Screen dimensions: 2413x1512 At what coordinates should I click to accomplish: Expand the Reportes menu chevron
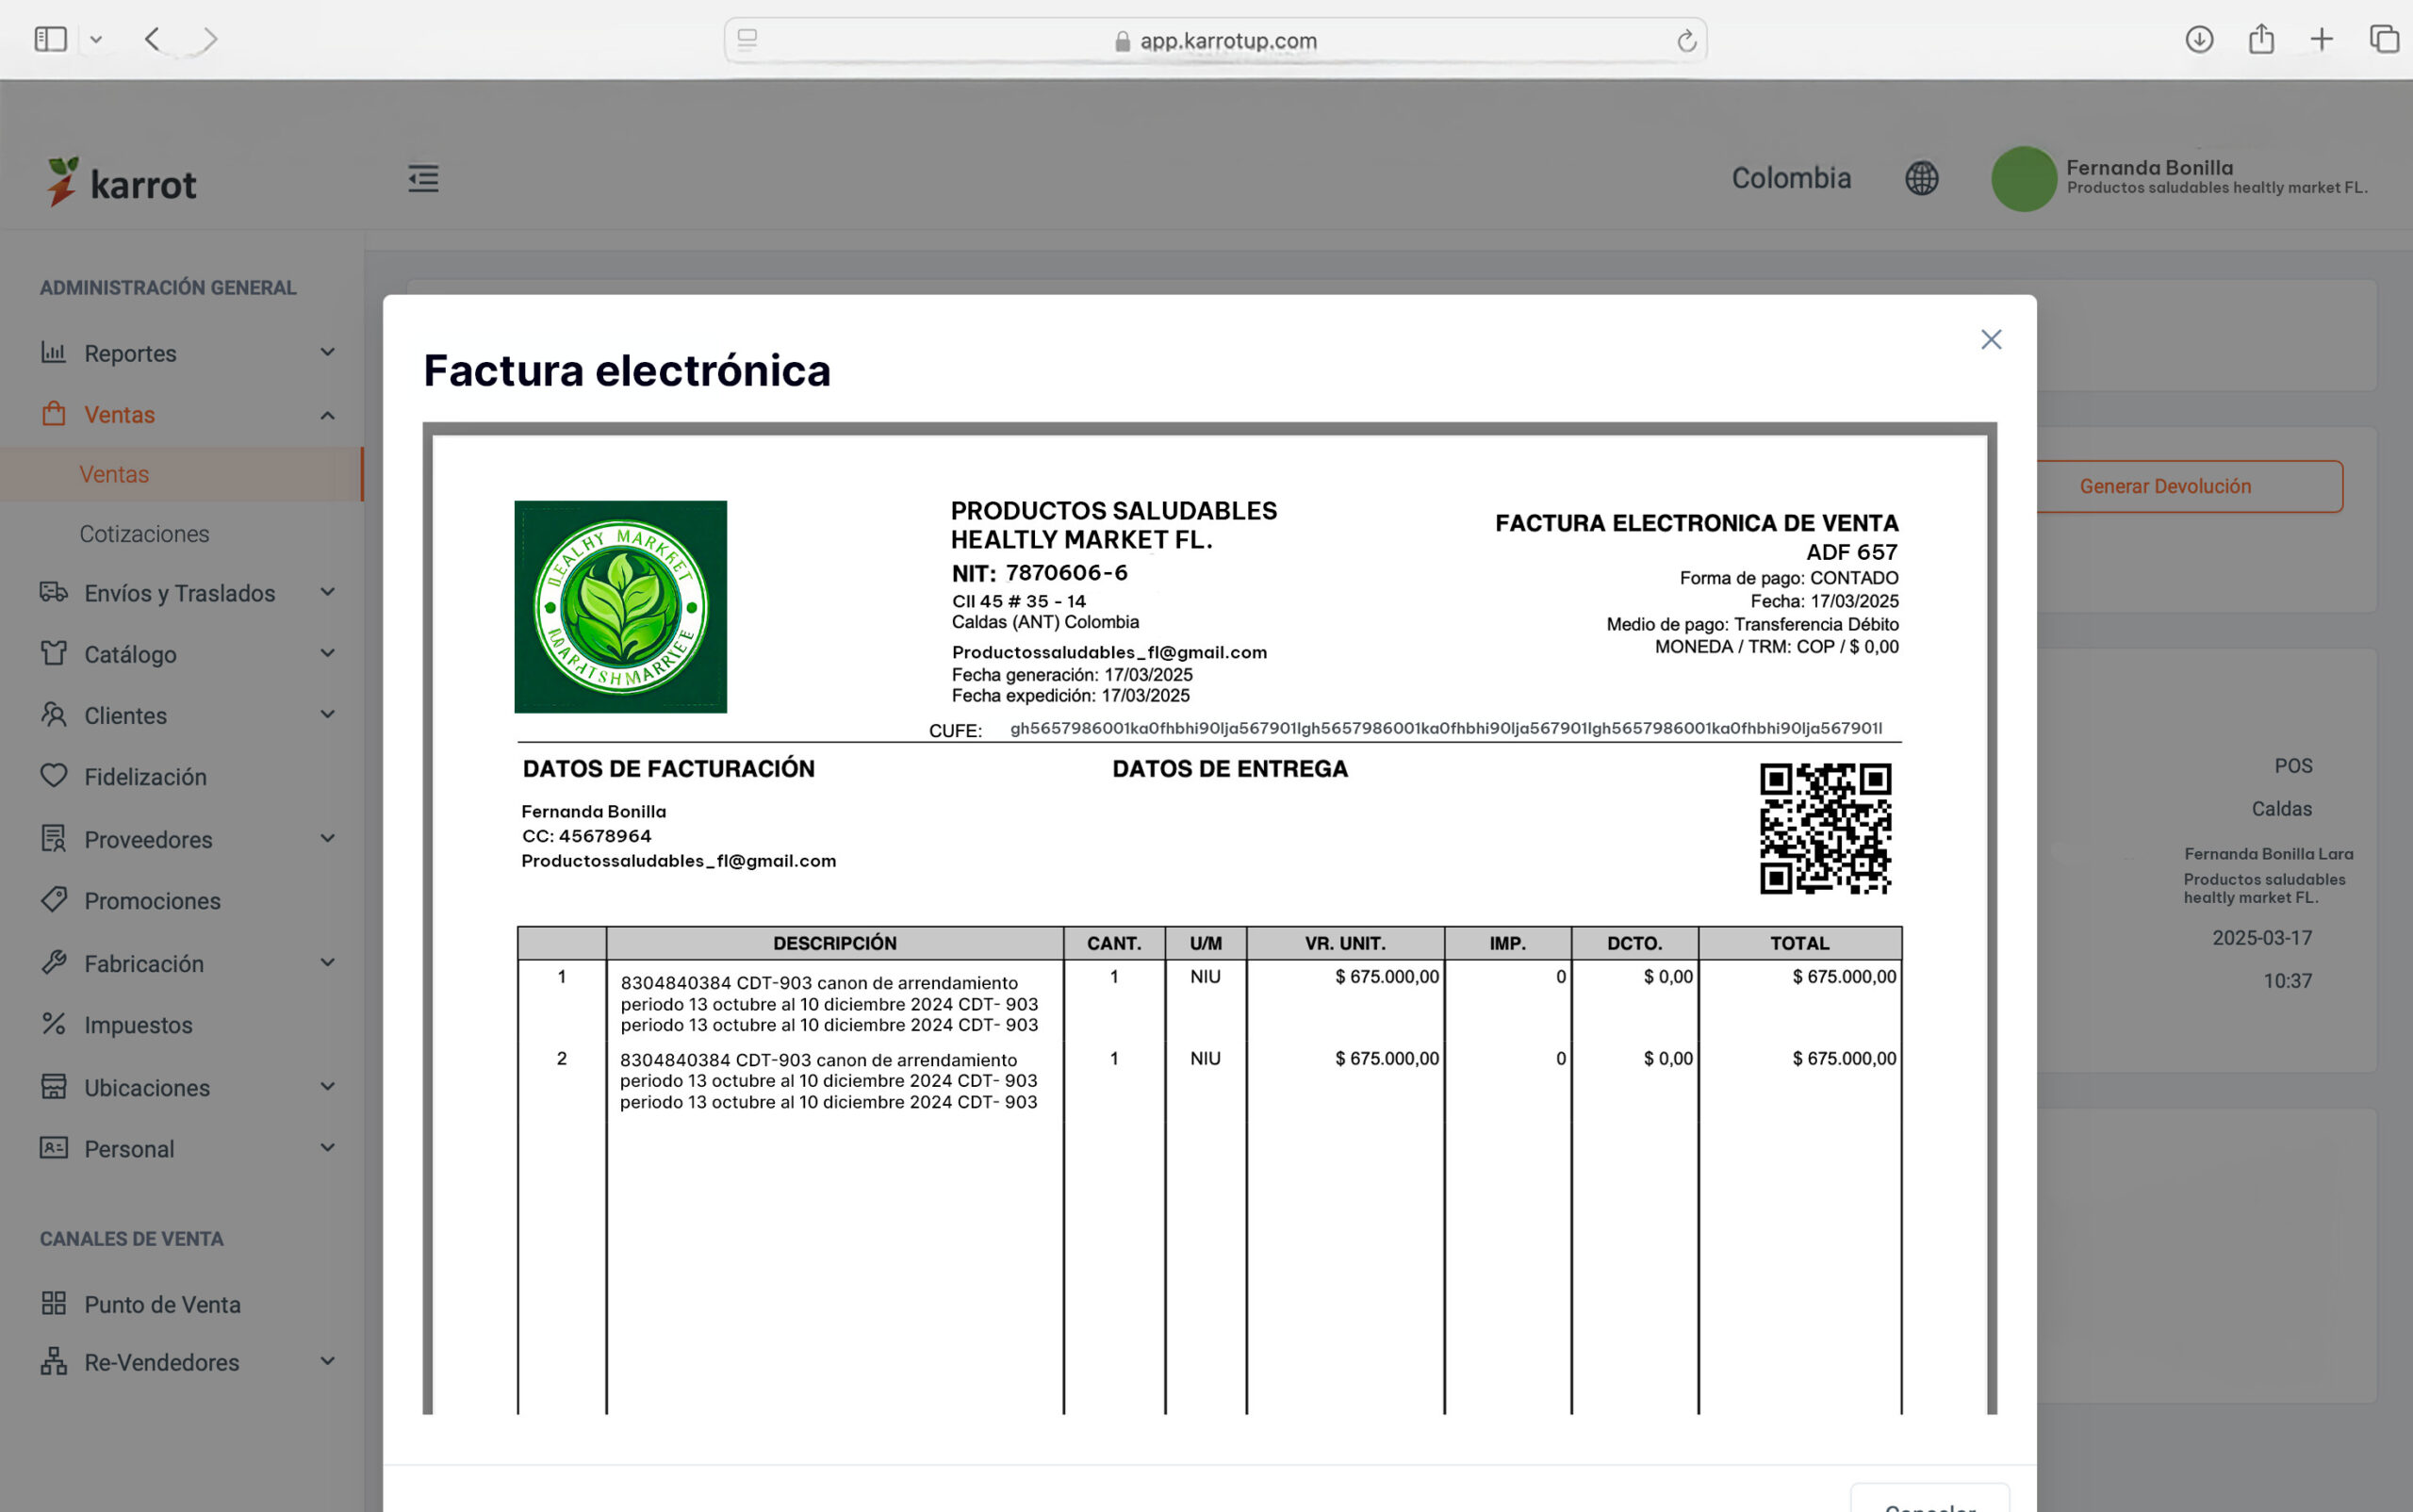click(x=327, y=352)
